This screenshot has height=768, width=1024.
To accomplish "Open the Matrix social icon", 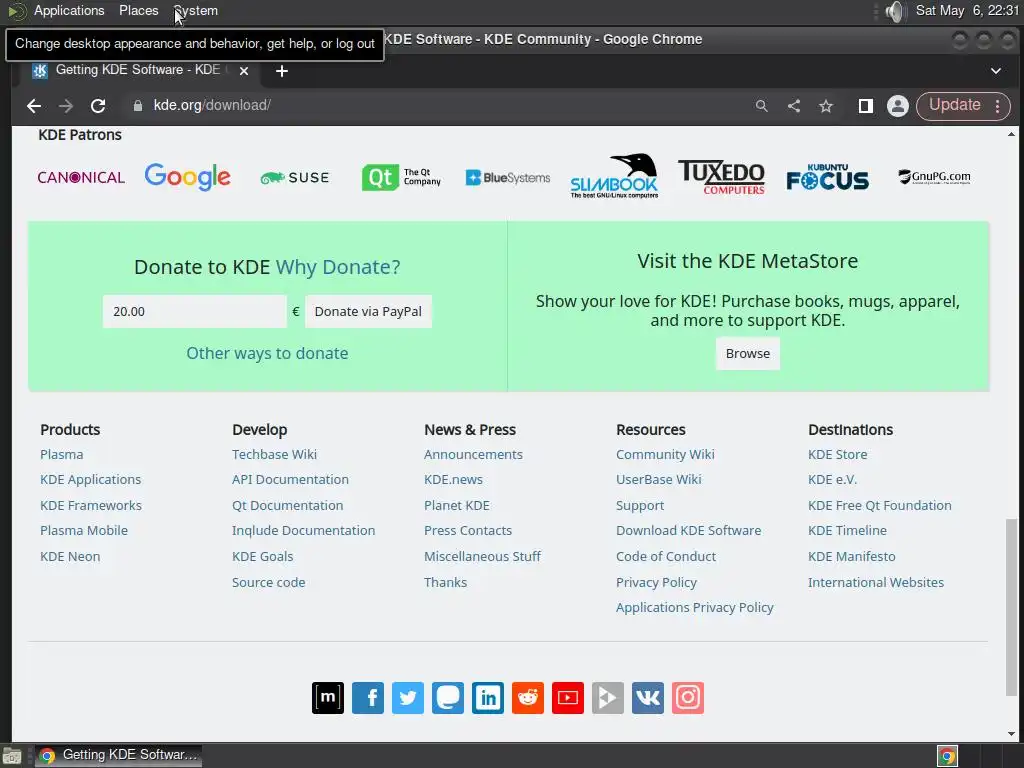I will click(328, 697).
